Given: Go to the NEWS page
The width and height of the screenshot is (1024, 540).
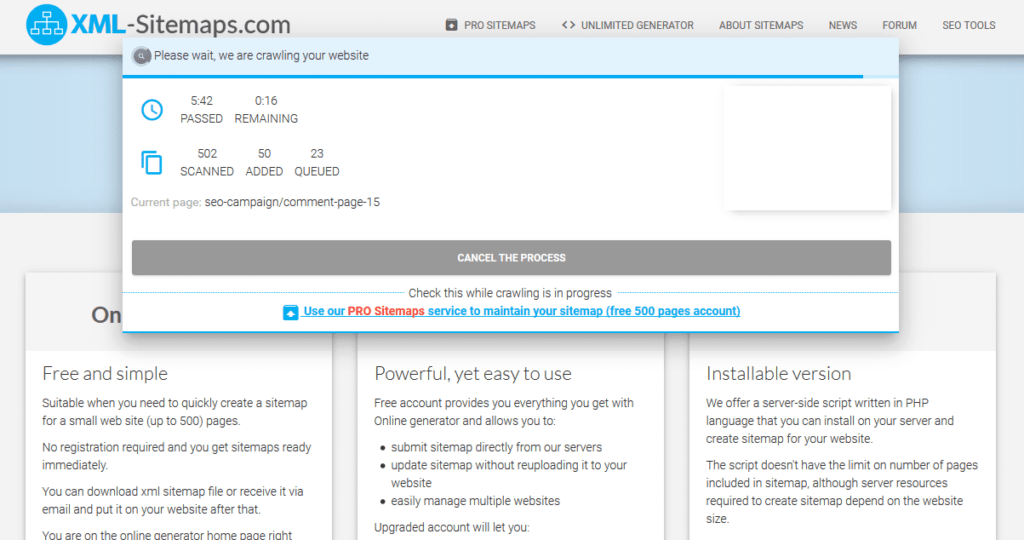Looking at the screenshot, I should pyautogui.click(x=842, y=25).
